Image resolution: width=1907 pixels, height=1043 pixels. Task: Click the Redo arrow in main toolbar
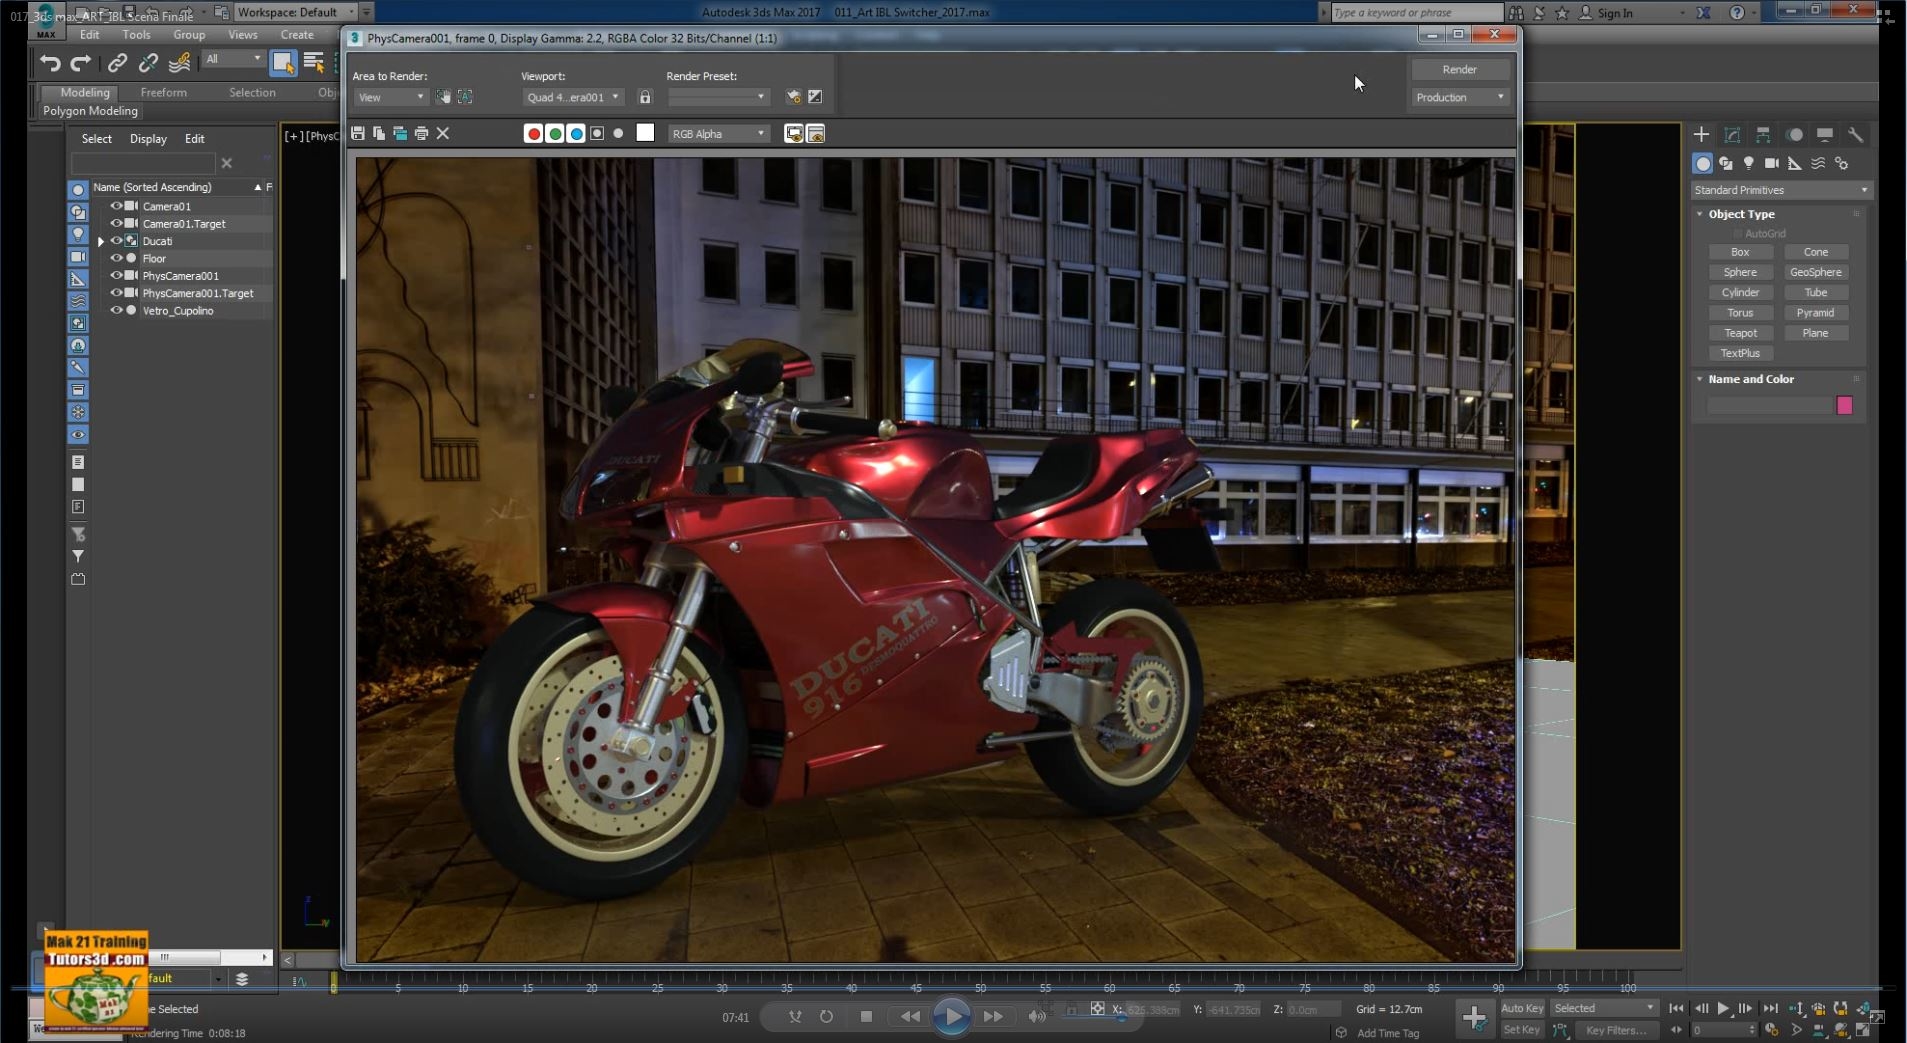(x=81, y=63)
